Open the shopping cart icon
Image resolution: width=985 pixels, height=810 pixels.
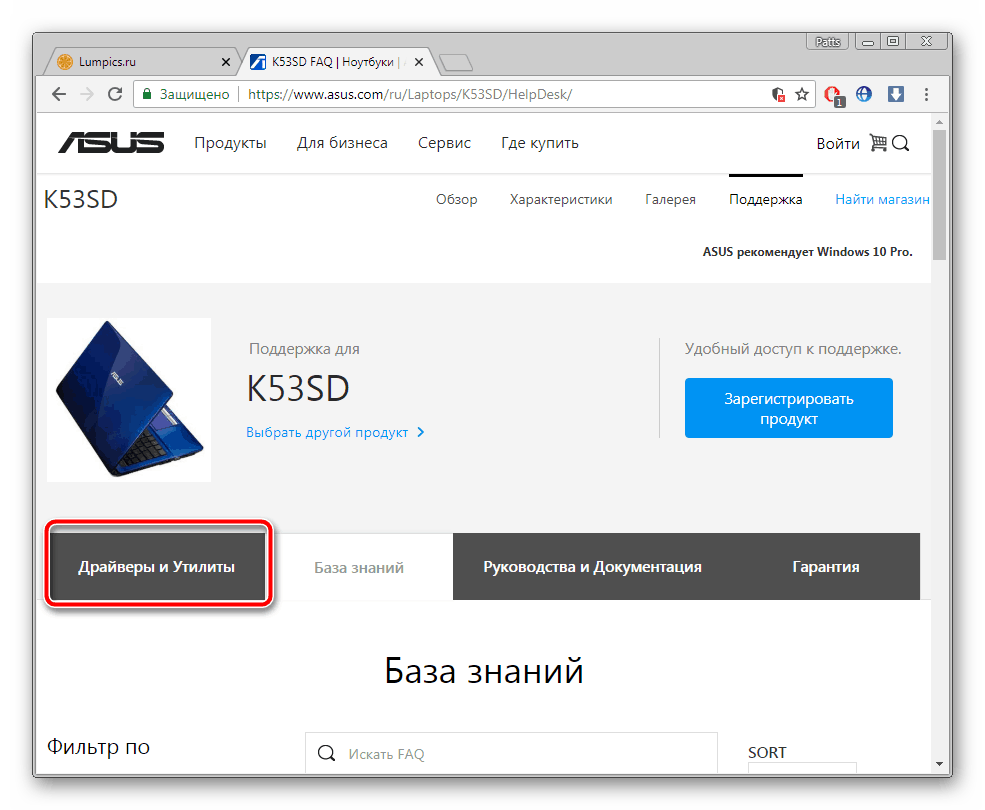pos(878,143)
